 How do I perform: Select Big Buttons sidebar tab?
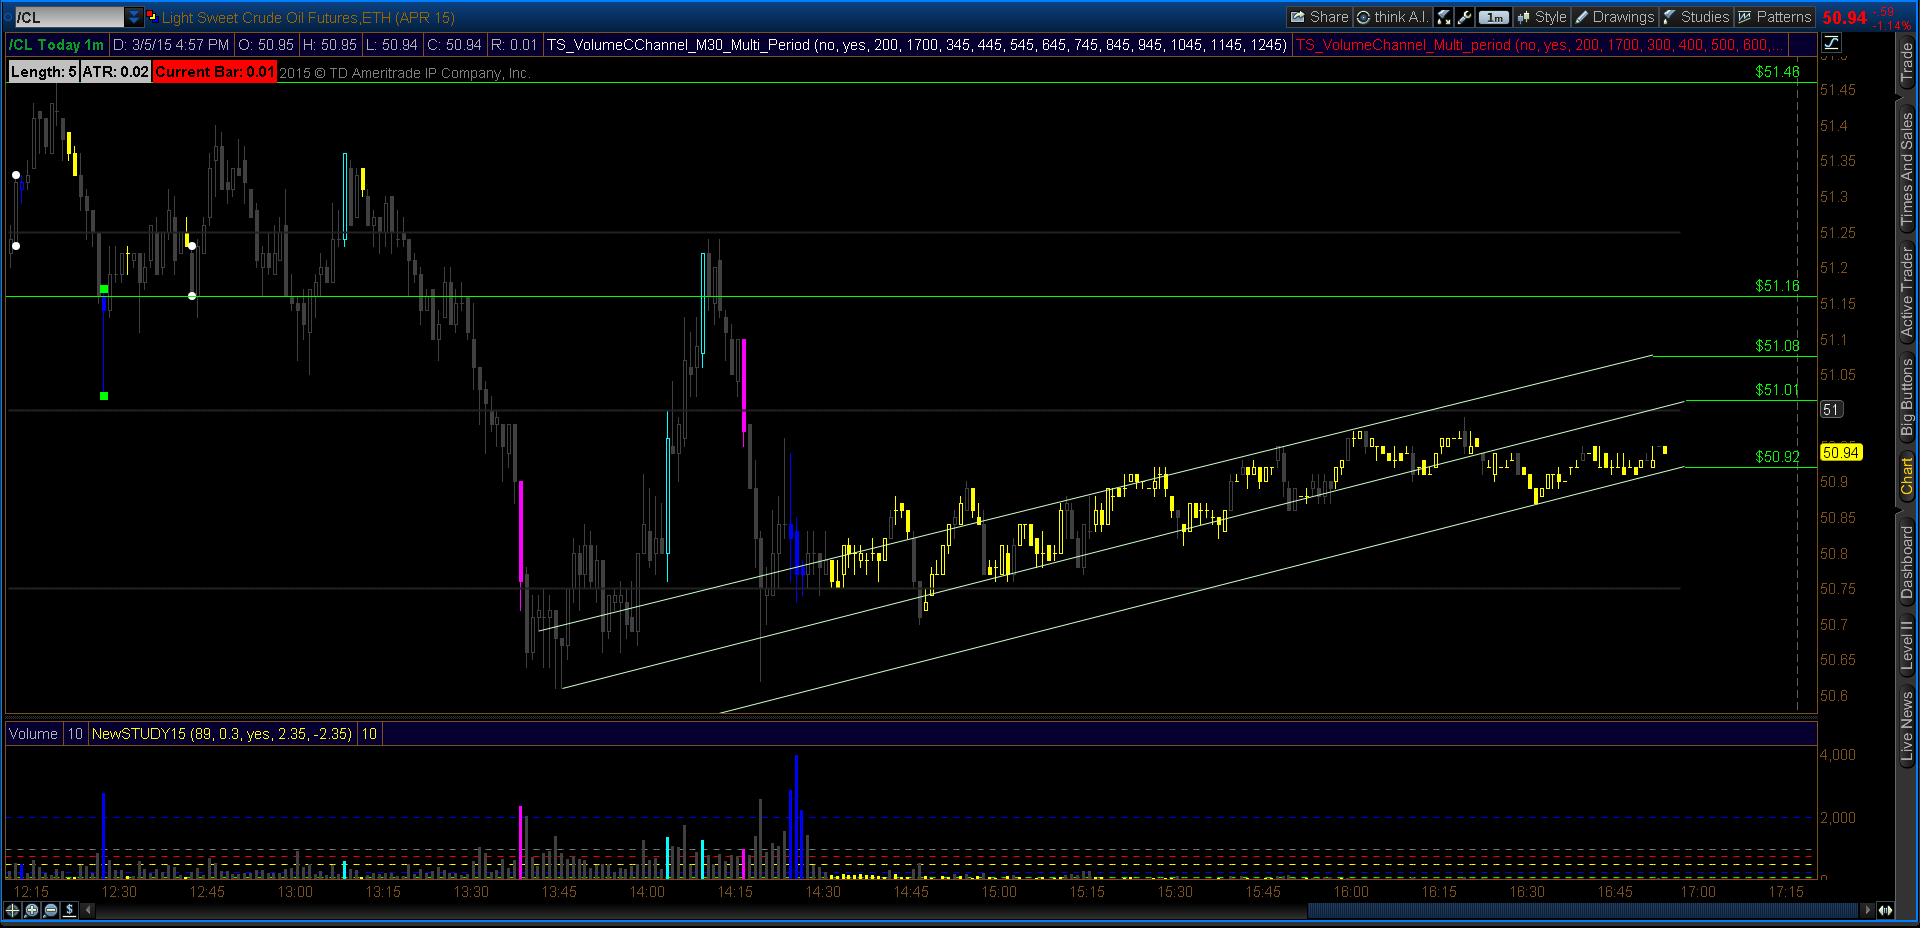click(1907, 397)
